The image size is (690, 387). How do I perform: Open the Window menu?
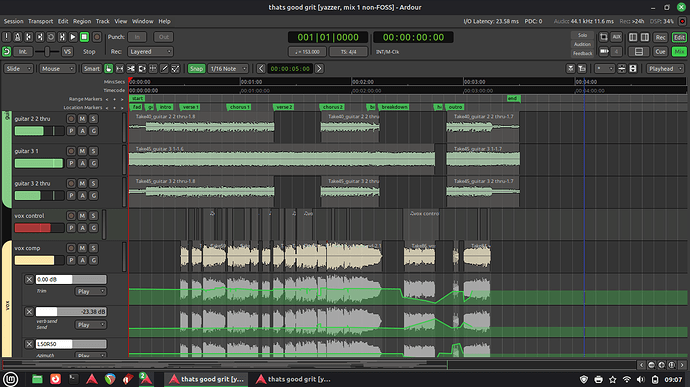click(143, 21)
